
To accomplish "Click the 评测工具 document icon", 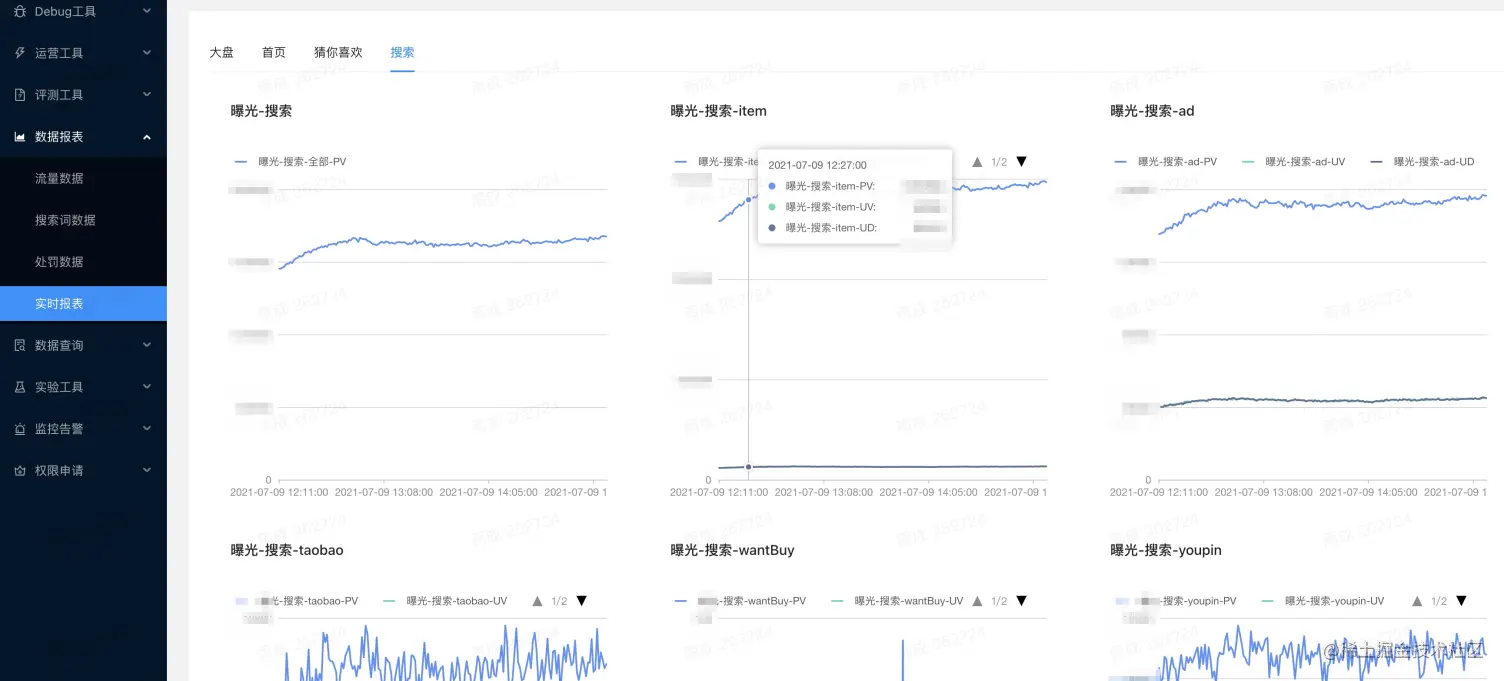I will 20,95.
